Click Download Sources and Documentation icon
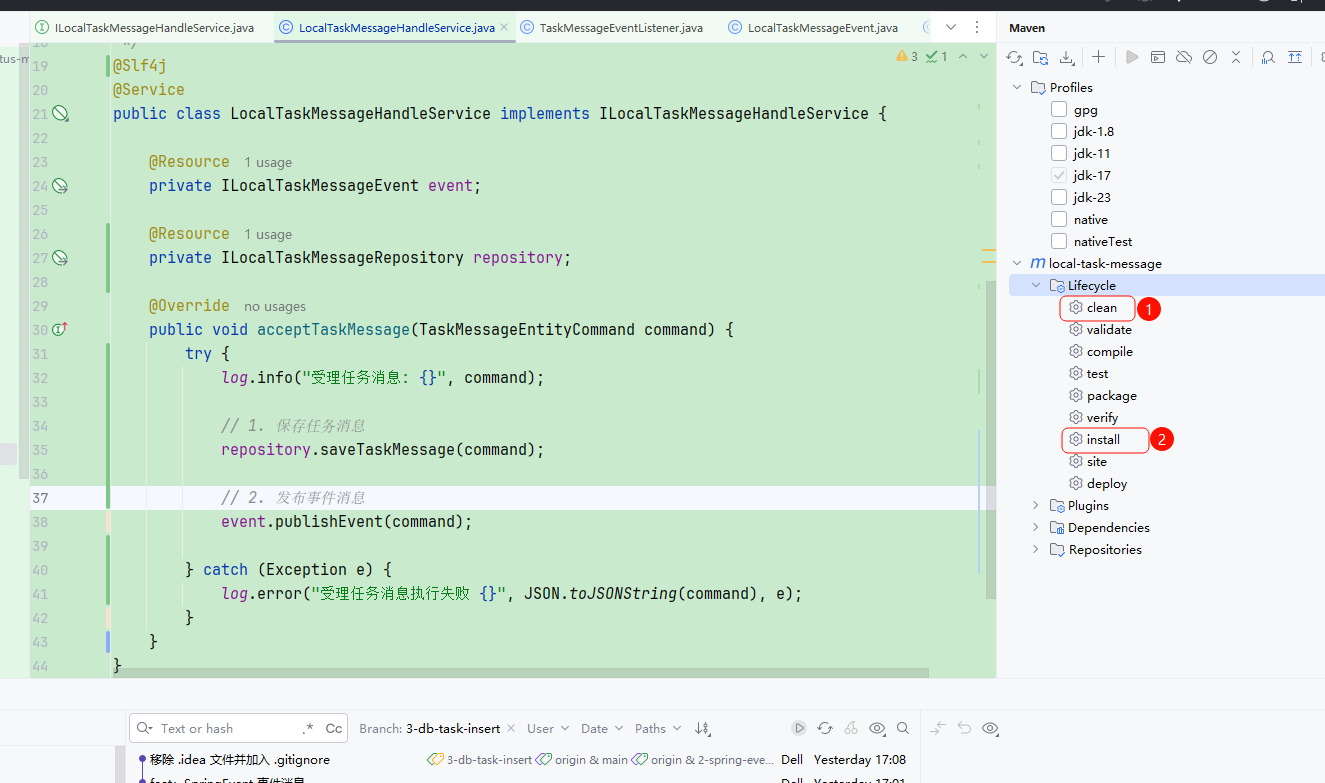This screenshot has height=783, width=1325. tap(1067, 58)
